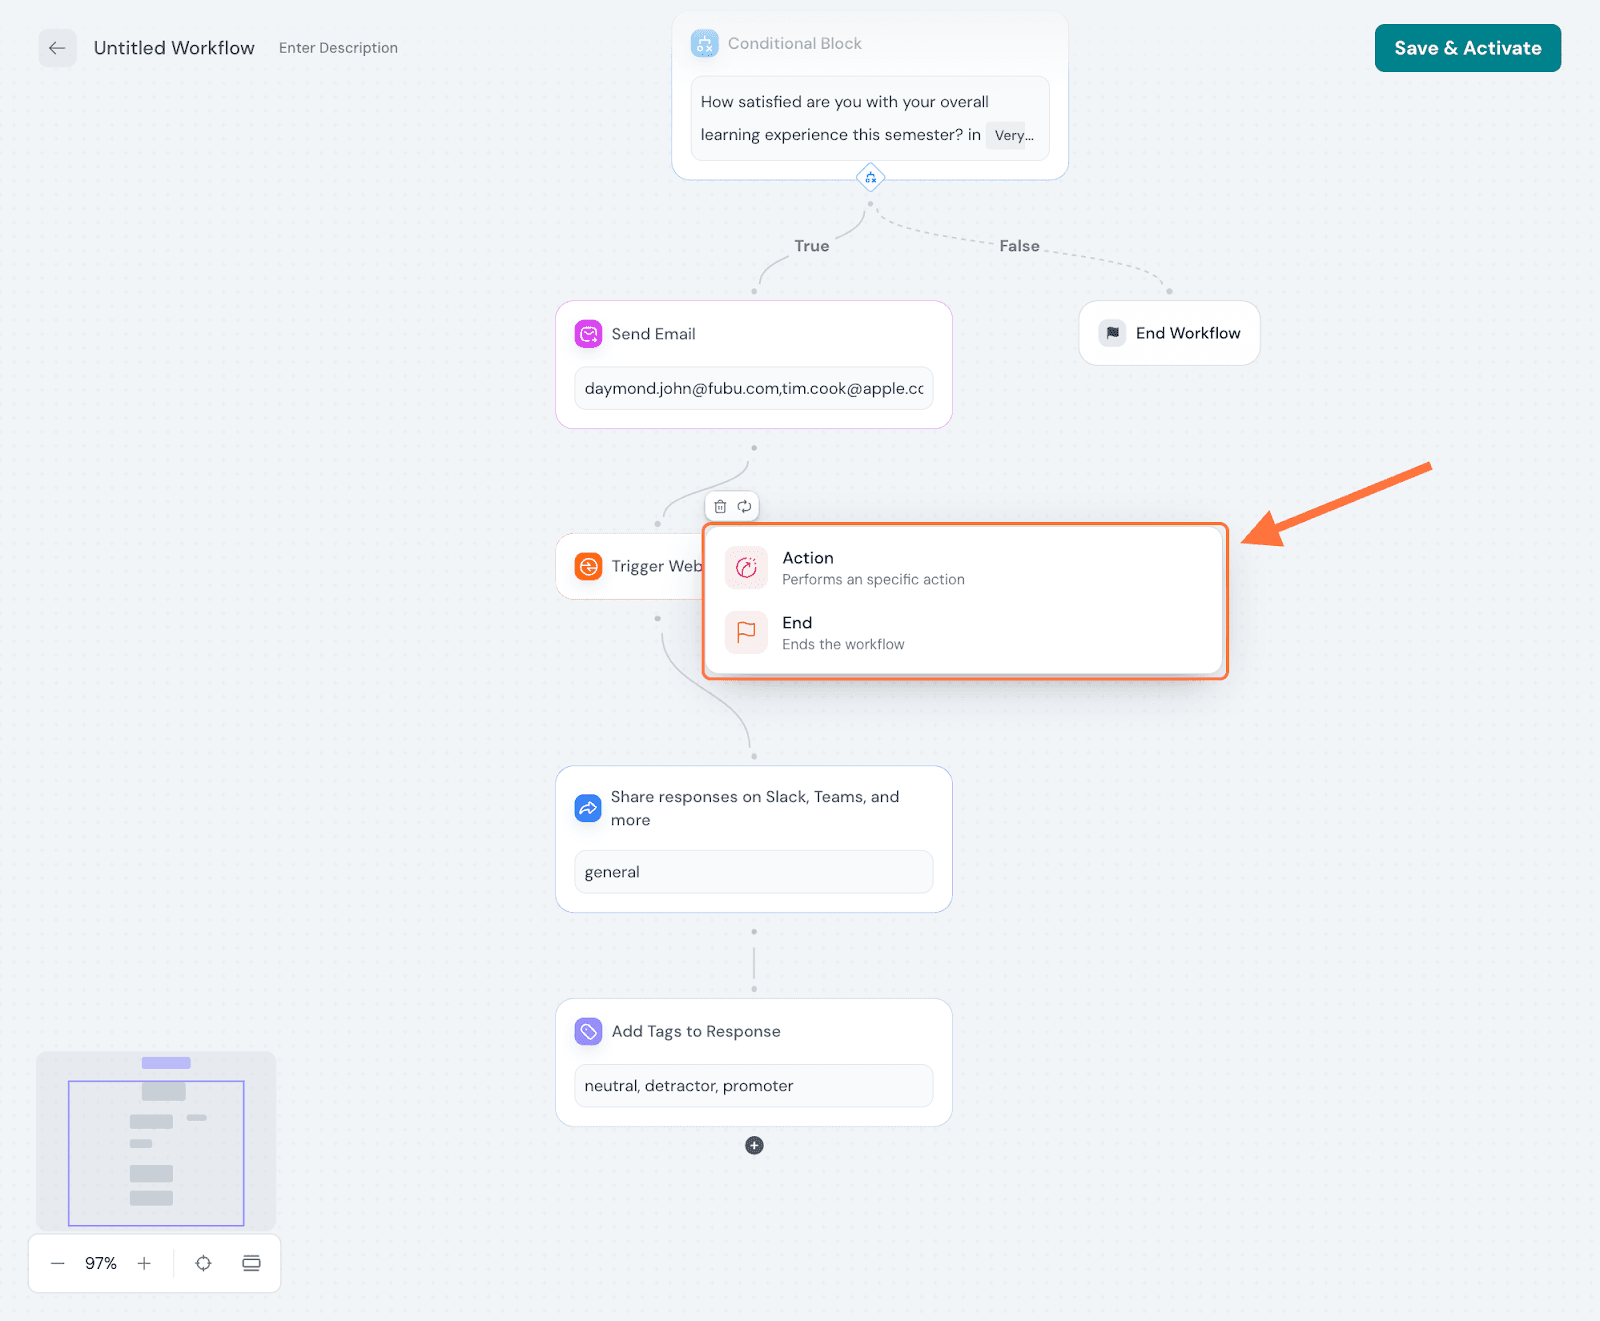Image resolution: width=1600 pixels, height=1321 pixels.
Task: Zoom out using the minus icon
Action: click(58, 1263)
